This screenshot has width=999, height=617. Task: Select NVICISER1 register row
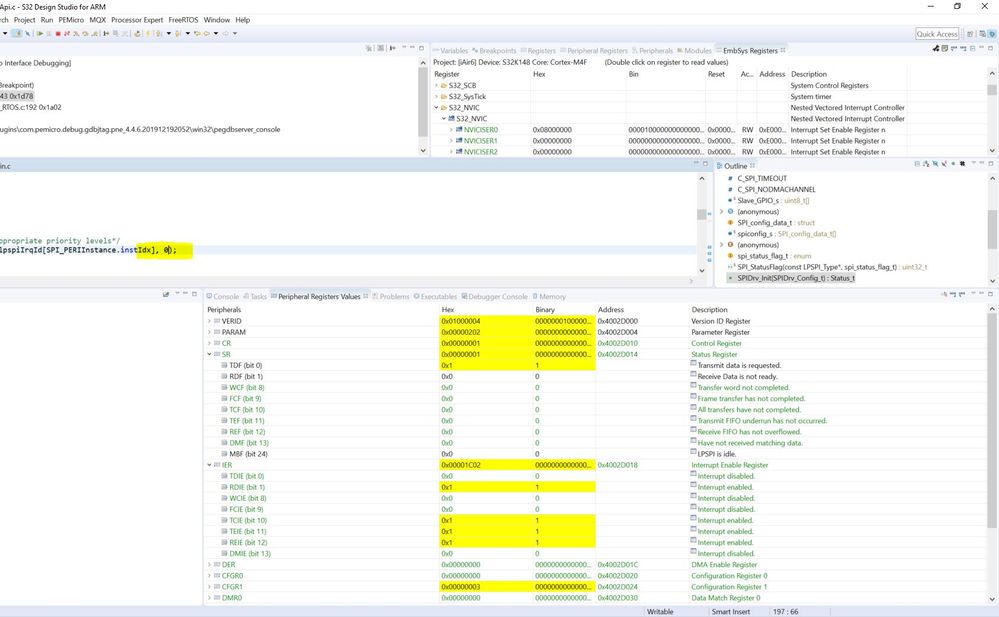[710, 141]
